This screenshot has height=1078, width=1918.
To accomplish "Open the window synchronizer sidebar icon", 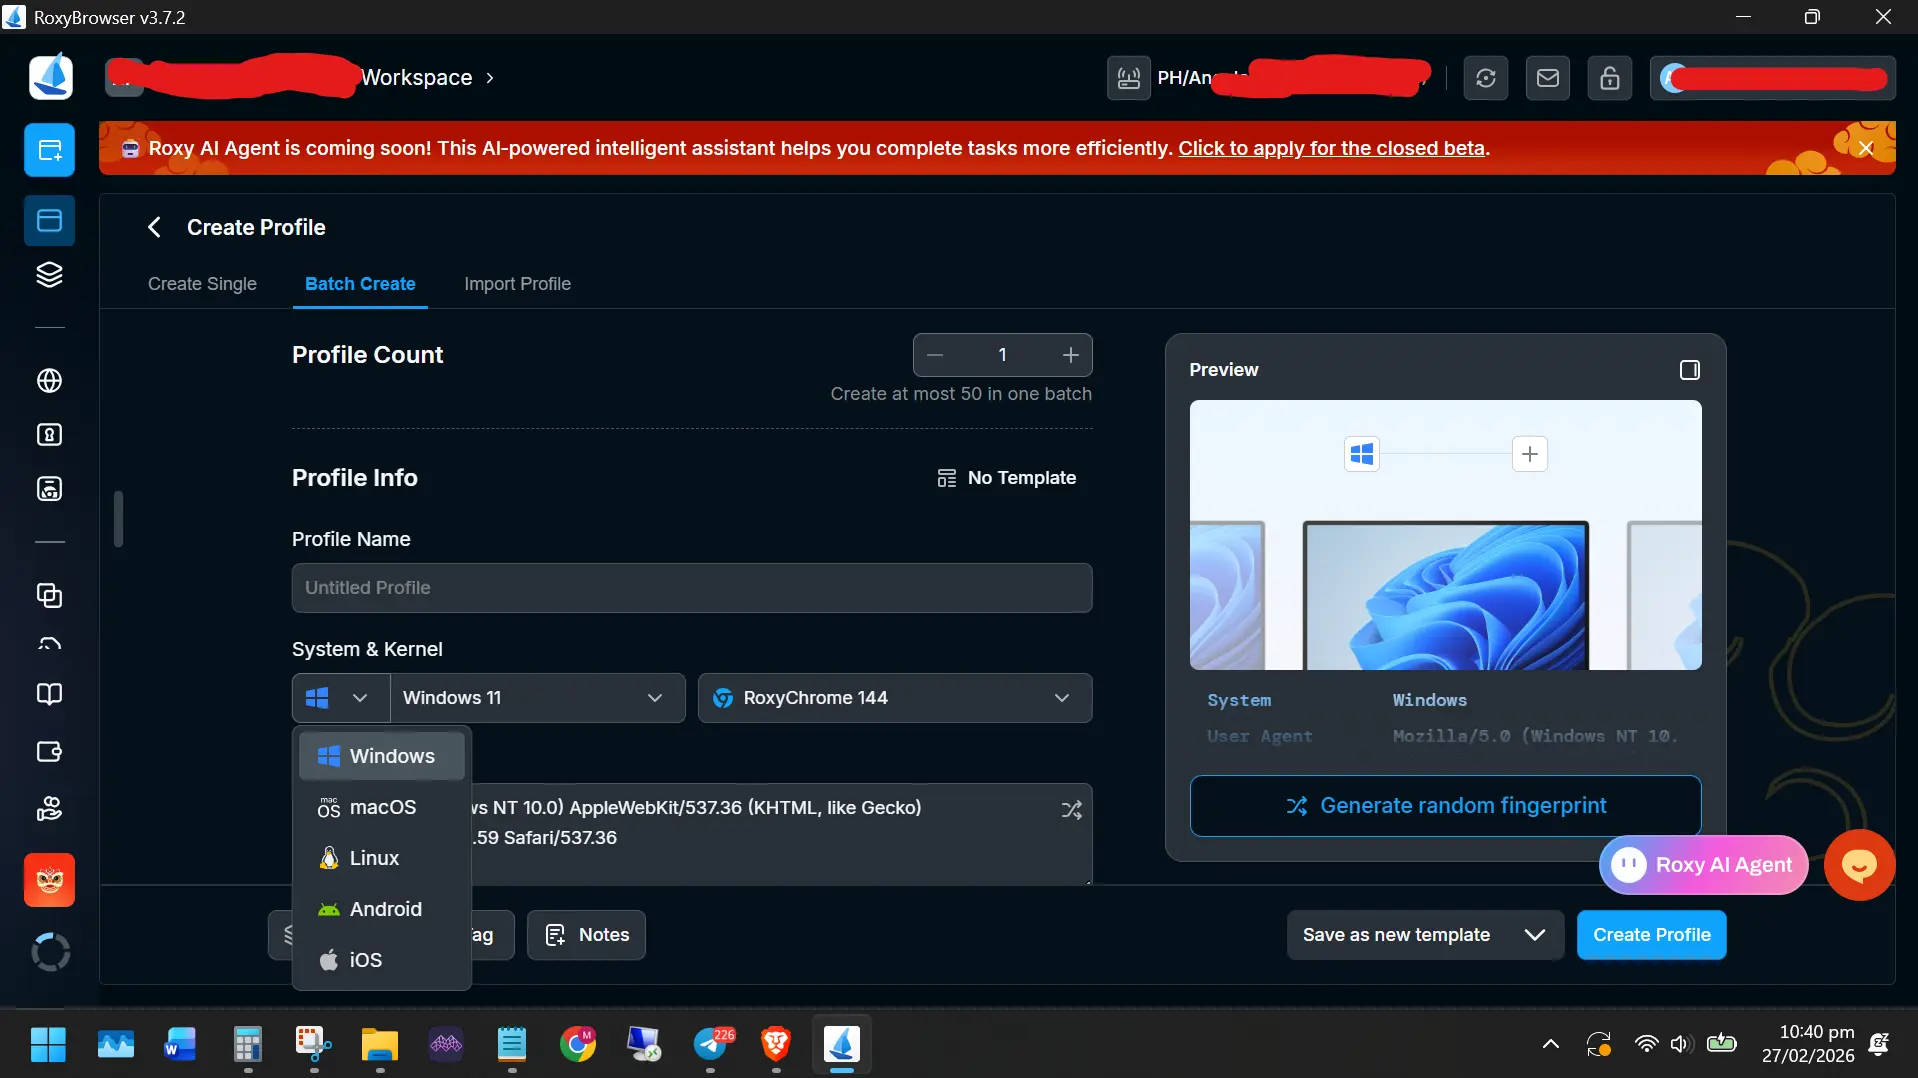I will [50, 596].
